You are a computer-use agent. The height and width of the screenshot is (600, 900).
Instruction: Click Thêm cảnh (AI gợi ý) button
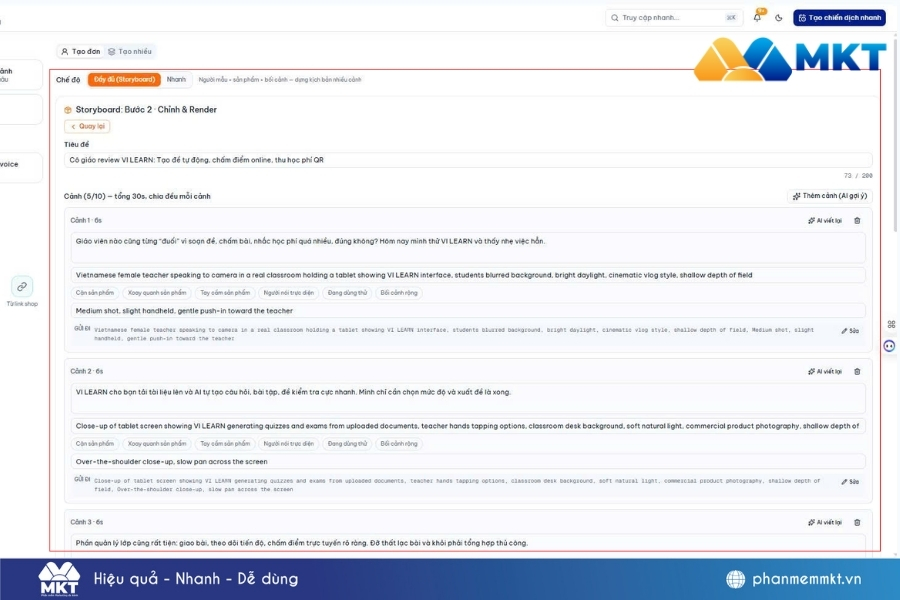pos(829,196)
